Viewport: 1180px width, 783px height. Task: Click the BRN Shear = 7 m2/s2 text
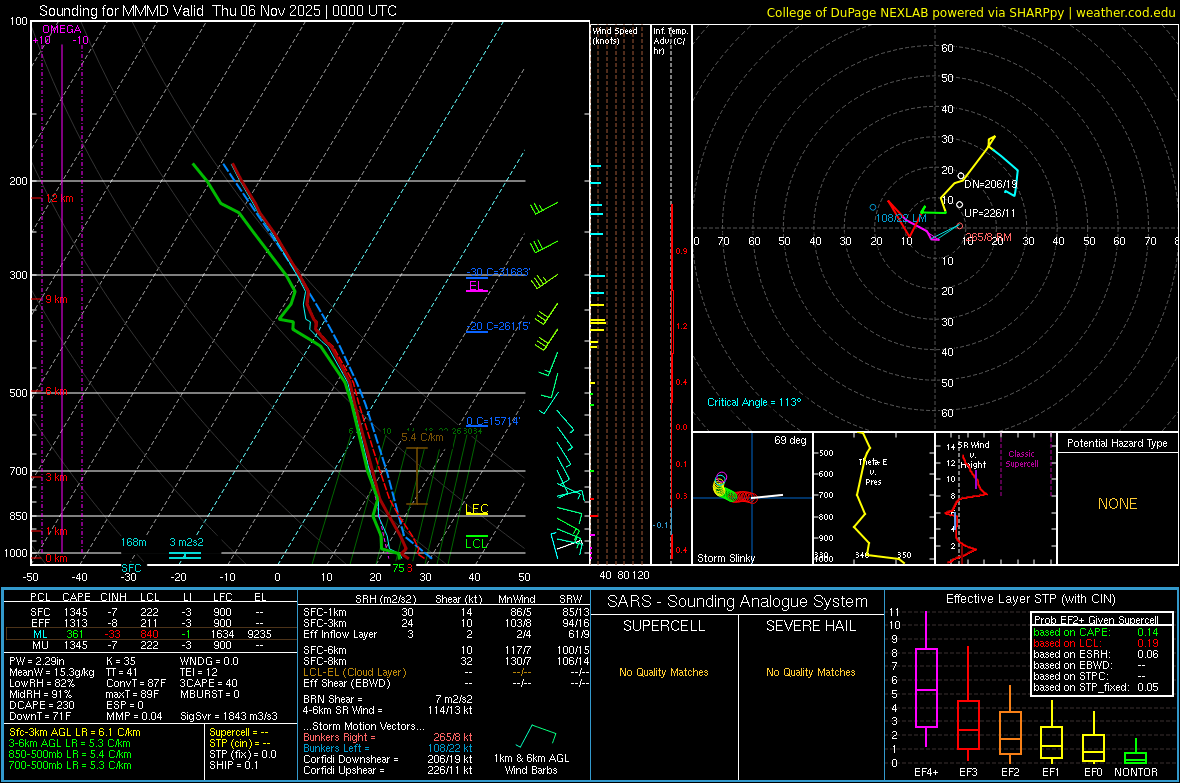pos(388,699)
